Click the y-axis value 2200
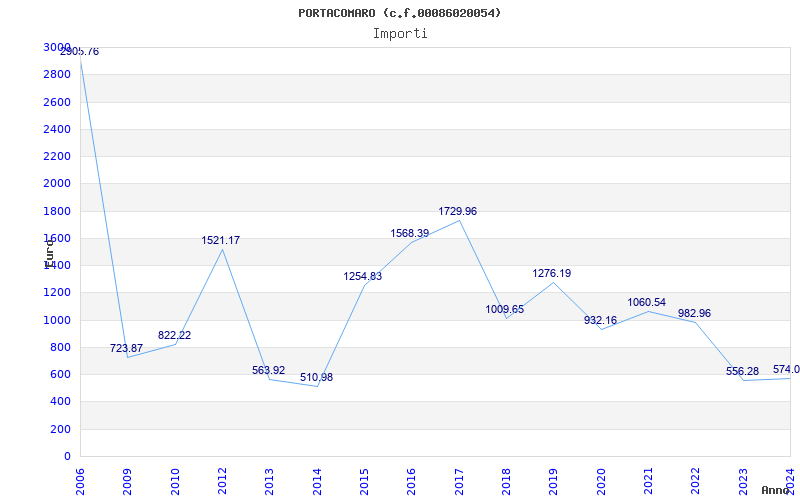Viewport: 800px width, 500px height. 57,156
